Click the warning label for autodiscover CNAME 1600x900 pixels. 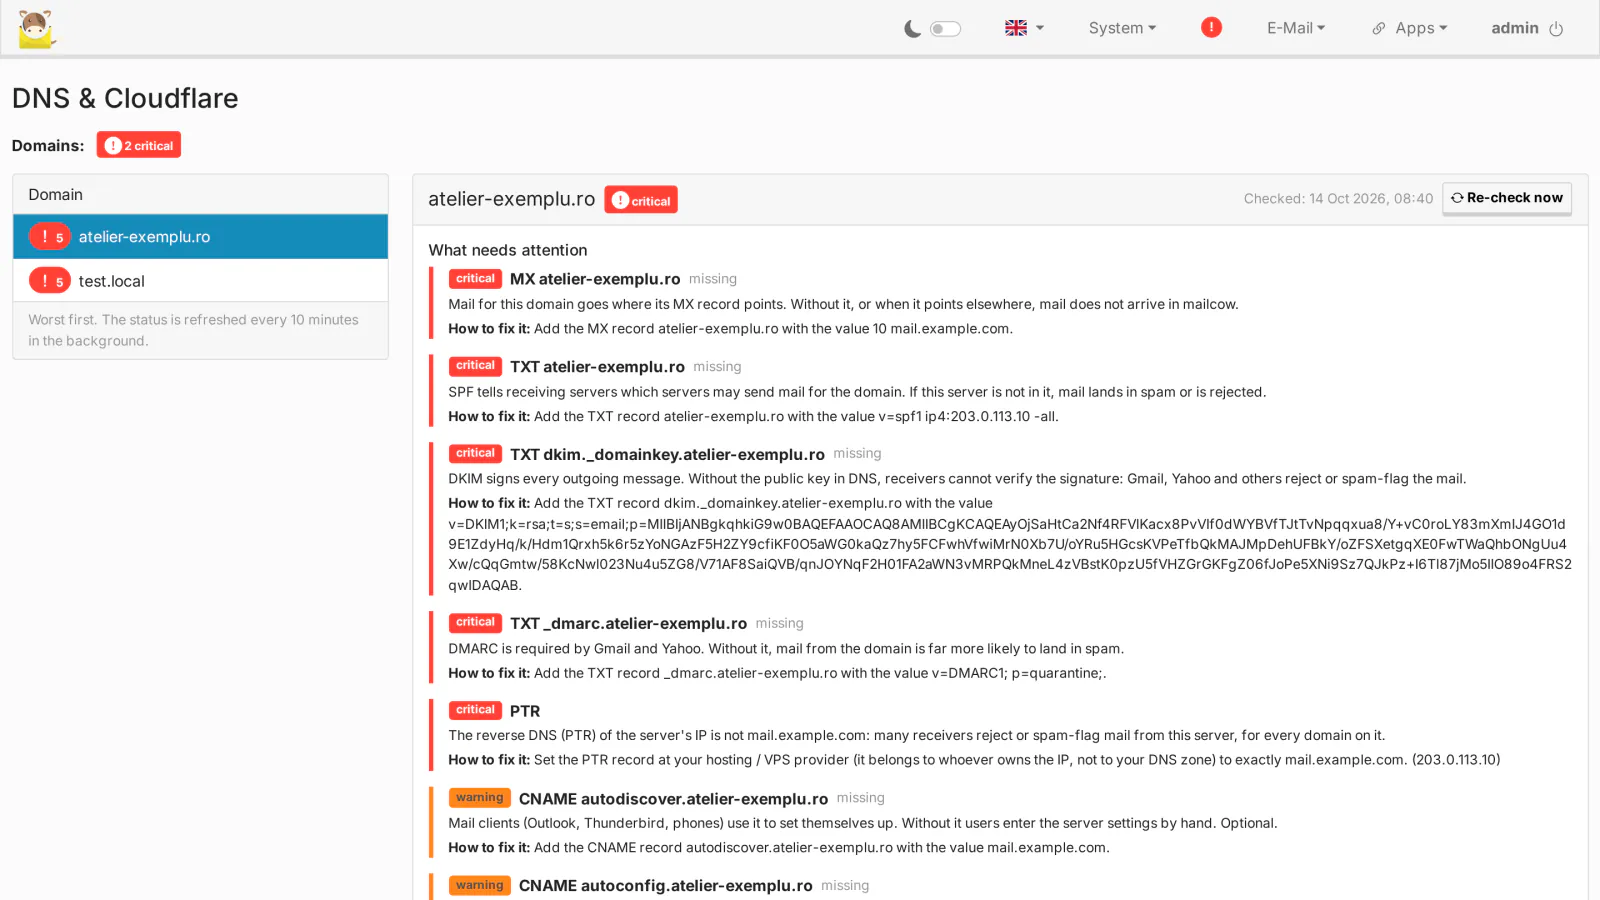tap(480, 798)
